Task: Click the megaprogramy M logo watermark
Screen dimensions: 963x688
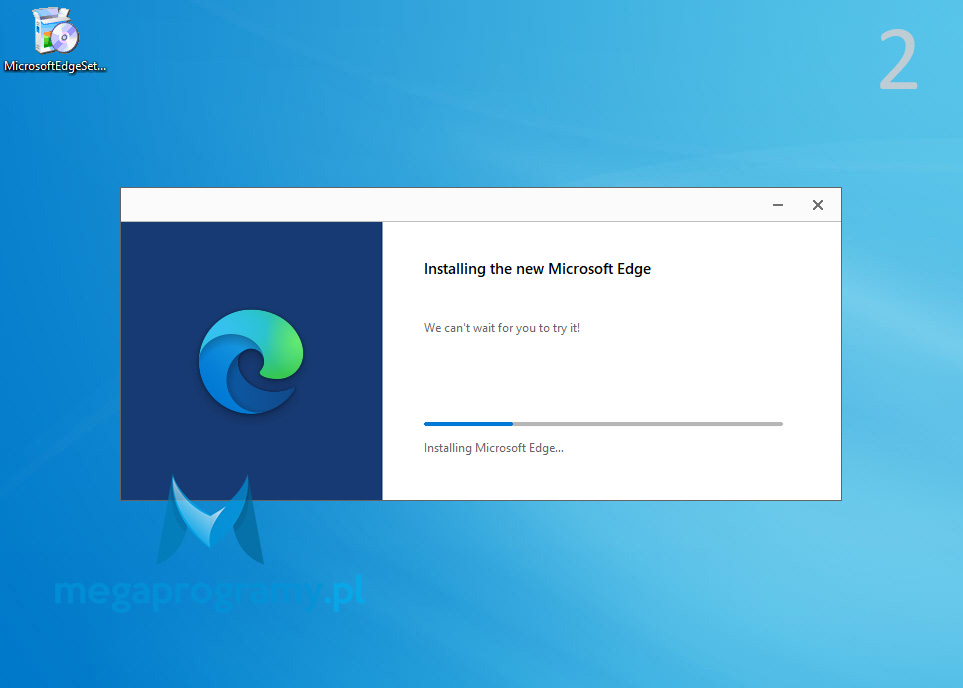Action: (x=210, y=522)
